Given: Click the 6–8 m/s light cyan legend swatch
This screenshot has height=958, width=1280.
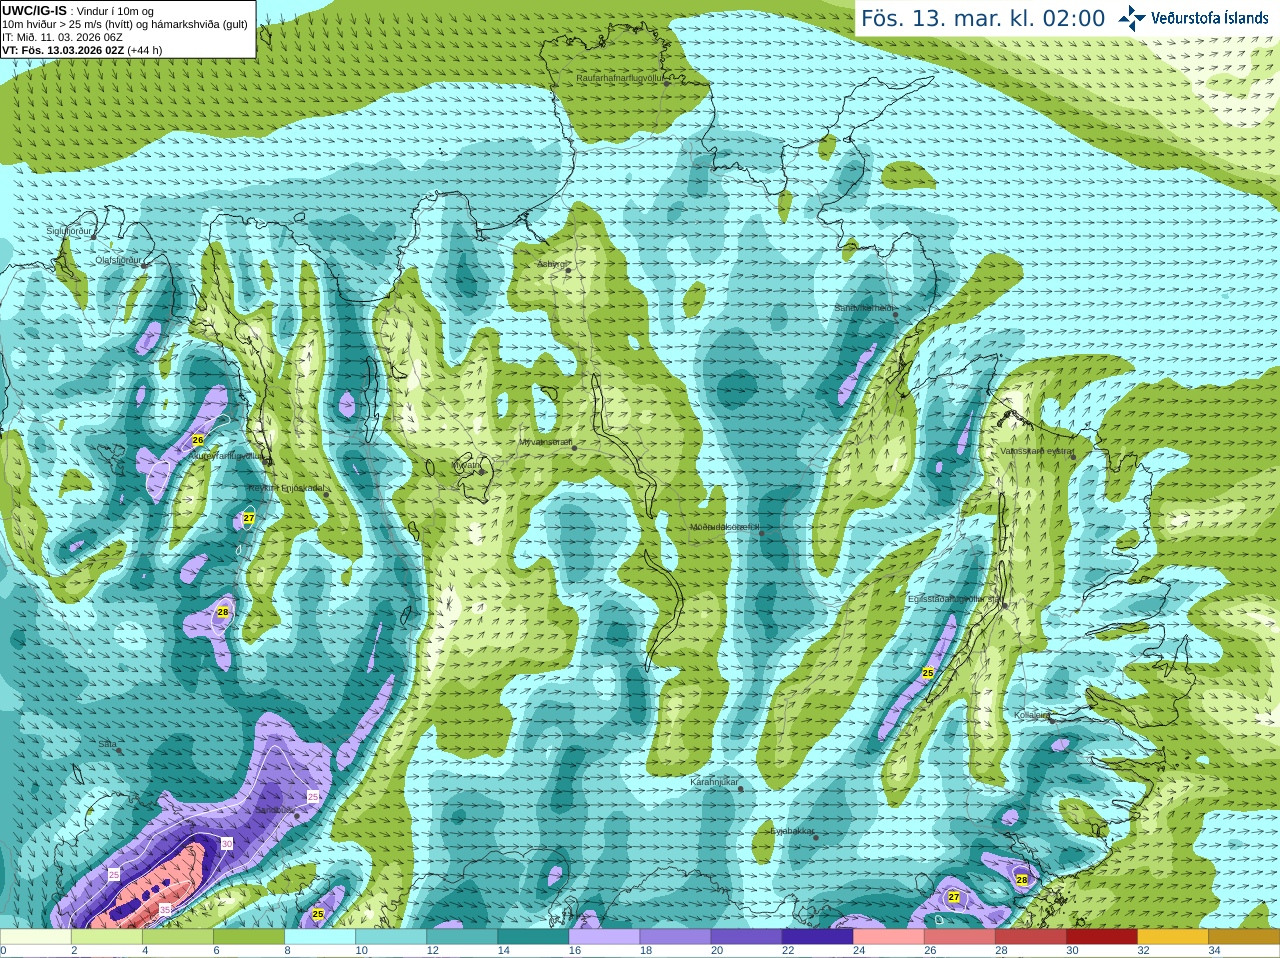Looking at the screenshot, I should click(x=249, y=937).
